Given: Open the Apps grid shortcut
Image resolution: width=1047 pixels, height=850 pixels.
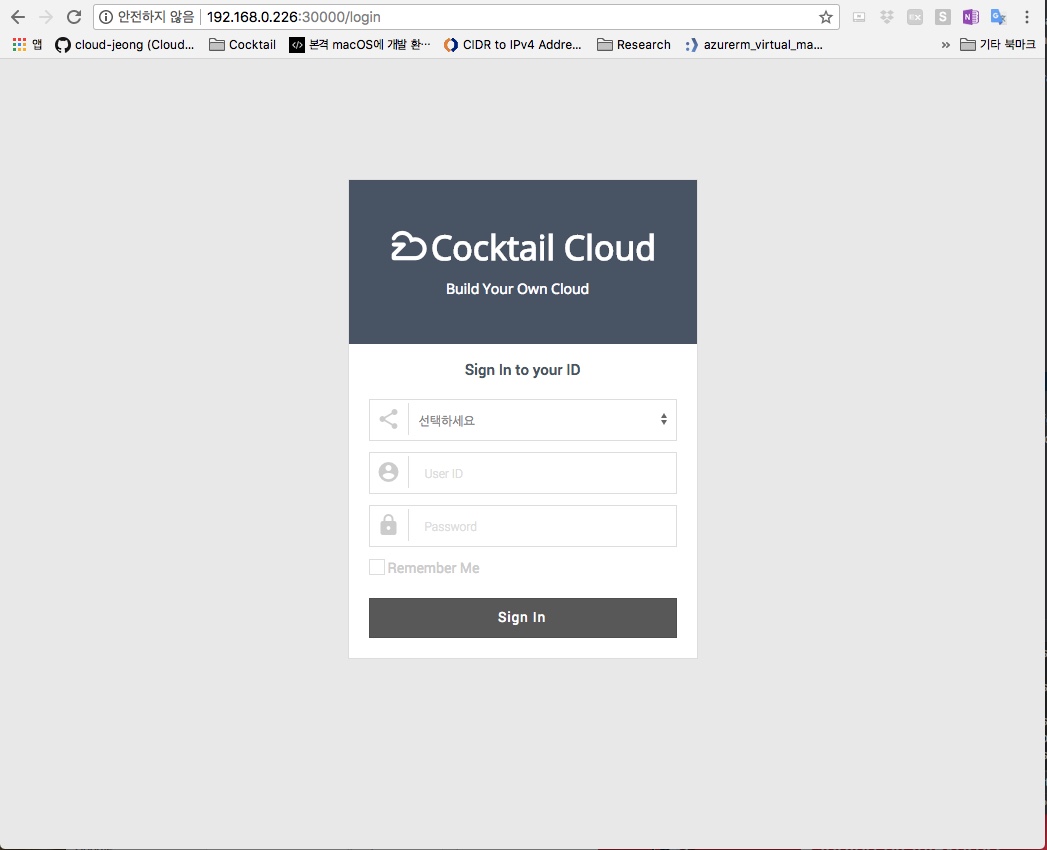Looking at the screenshot, I should (x=19, y=45).
